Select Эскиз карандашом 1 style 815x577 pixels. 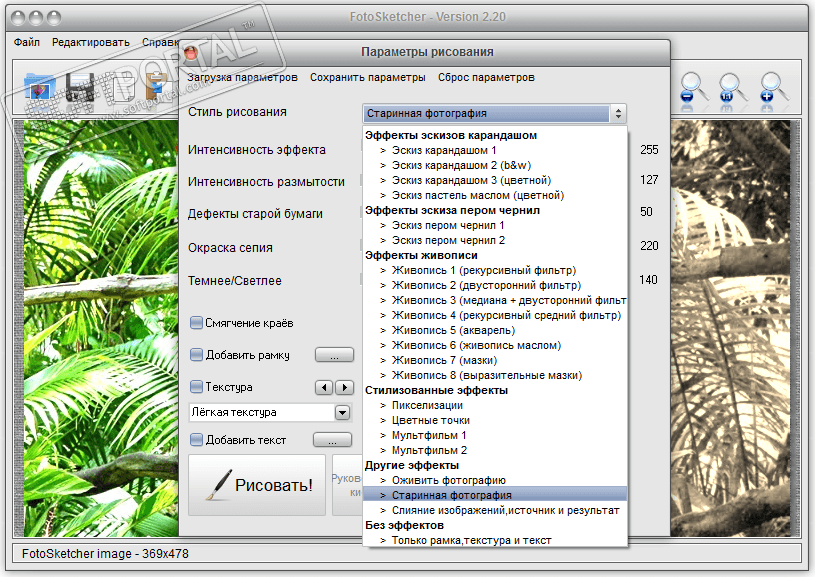tap(495, 150)
